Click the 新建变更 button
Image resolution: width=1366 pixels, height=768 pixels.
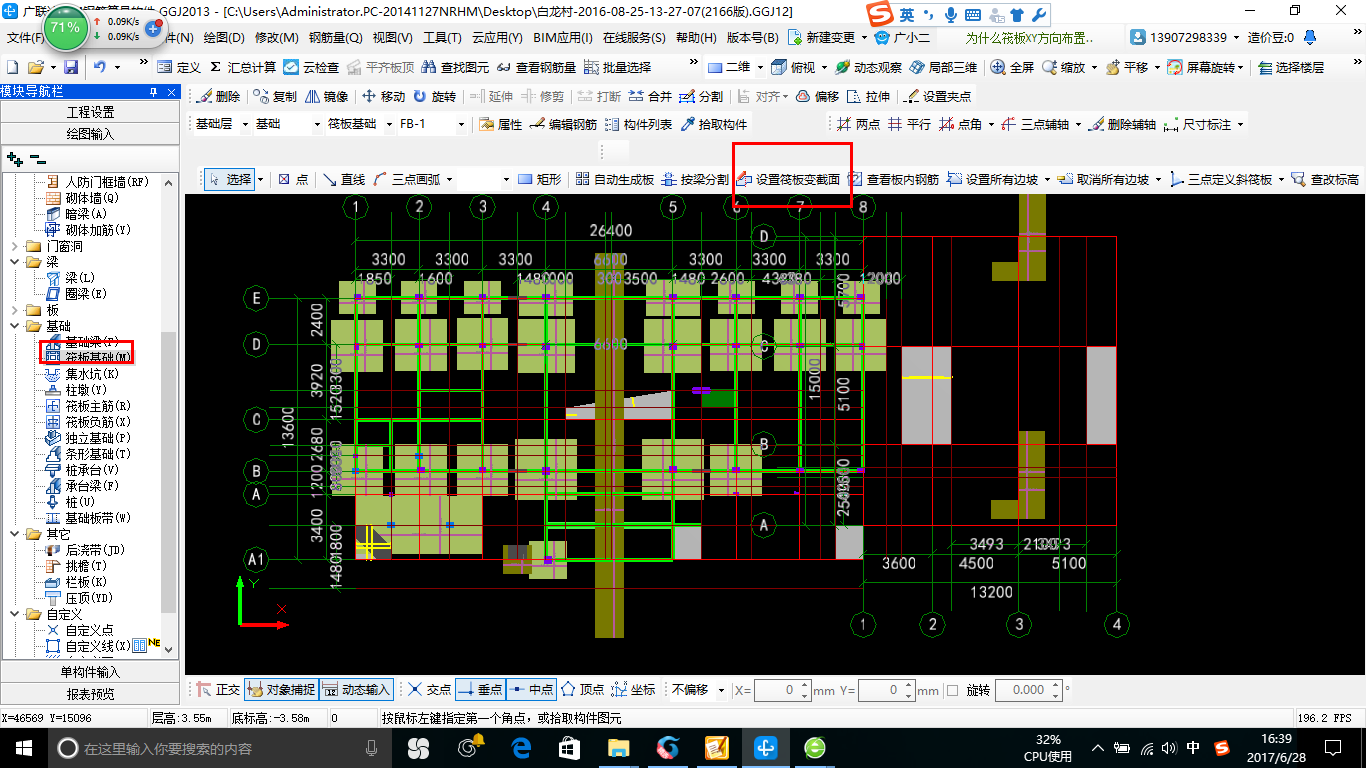tap(830, 38)
